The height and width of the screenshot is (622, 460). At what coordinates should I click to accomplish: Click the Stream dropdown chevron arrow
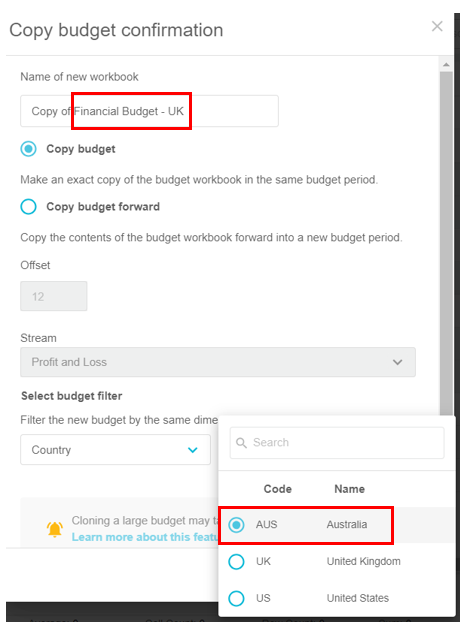tap(397, 362)
